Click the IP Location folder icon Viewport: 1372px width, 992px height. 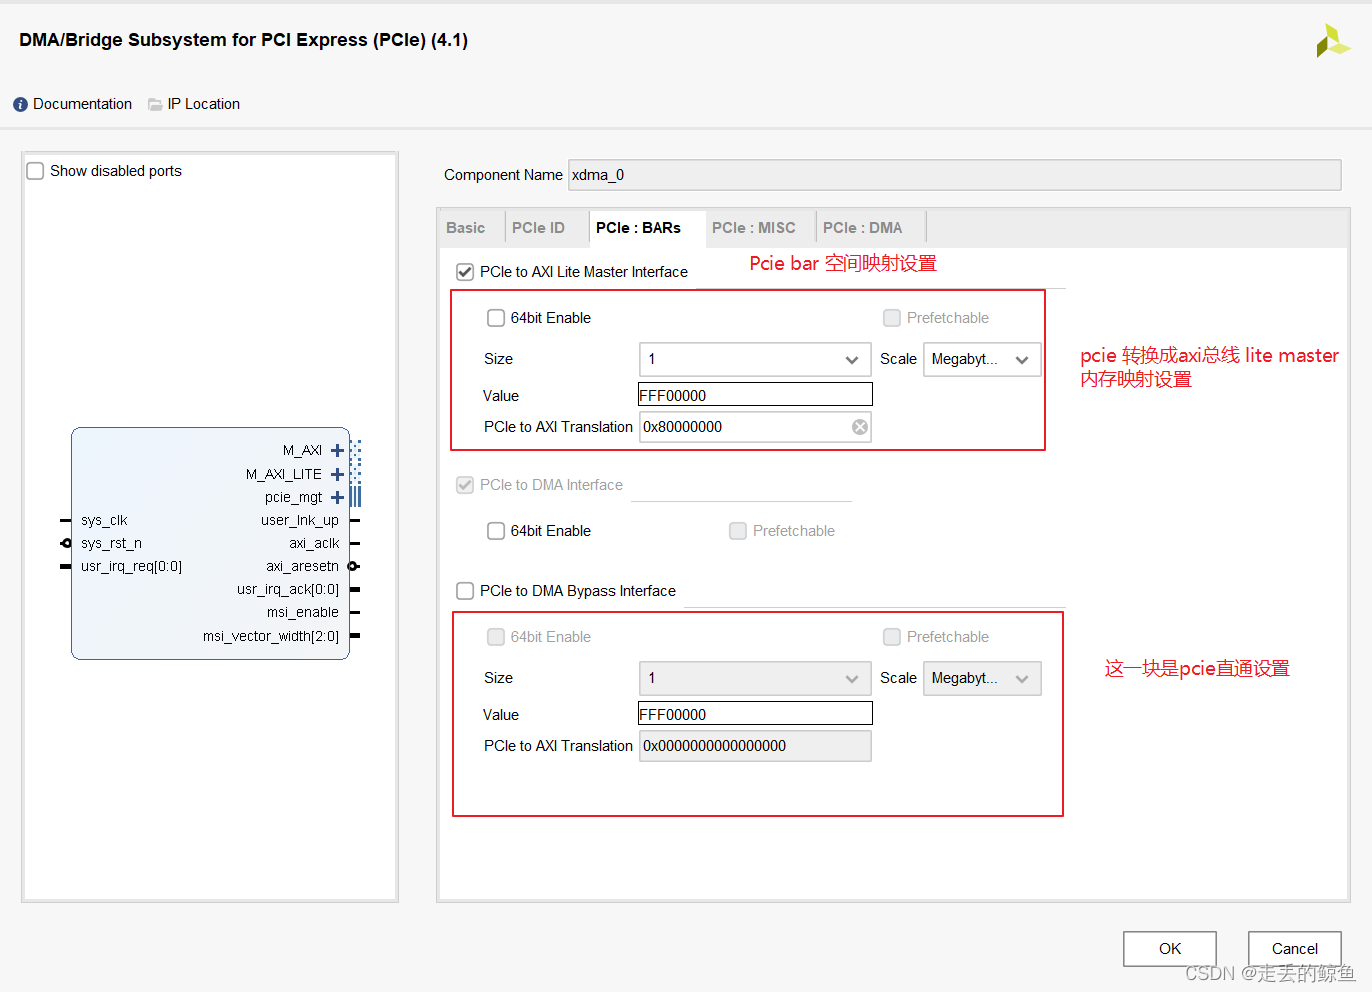155,104
